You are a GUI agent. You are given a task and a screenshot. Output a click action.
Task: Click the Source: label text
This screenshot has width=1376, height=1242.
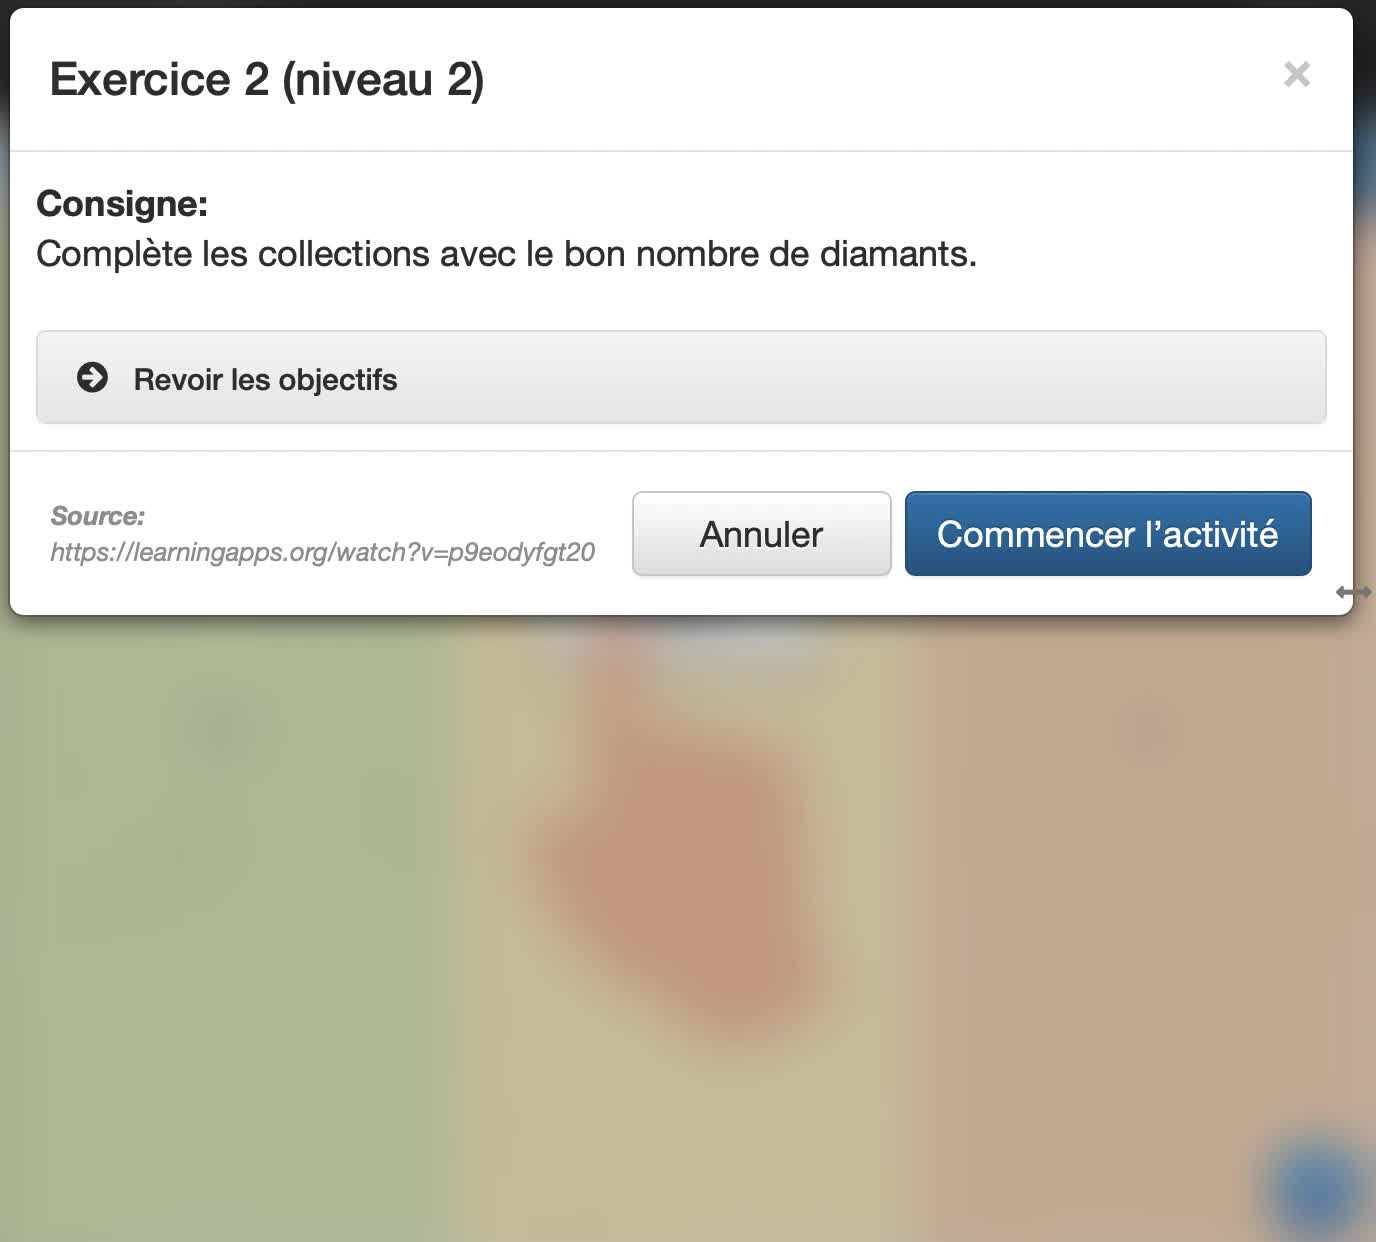(97, 516)
